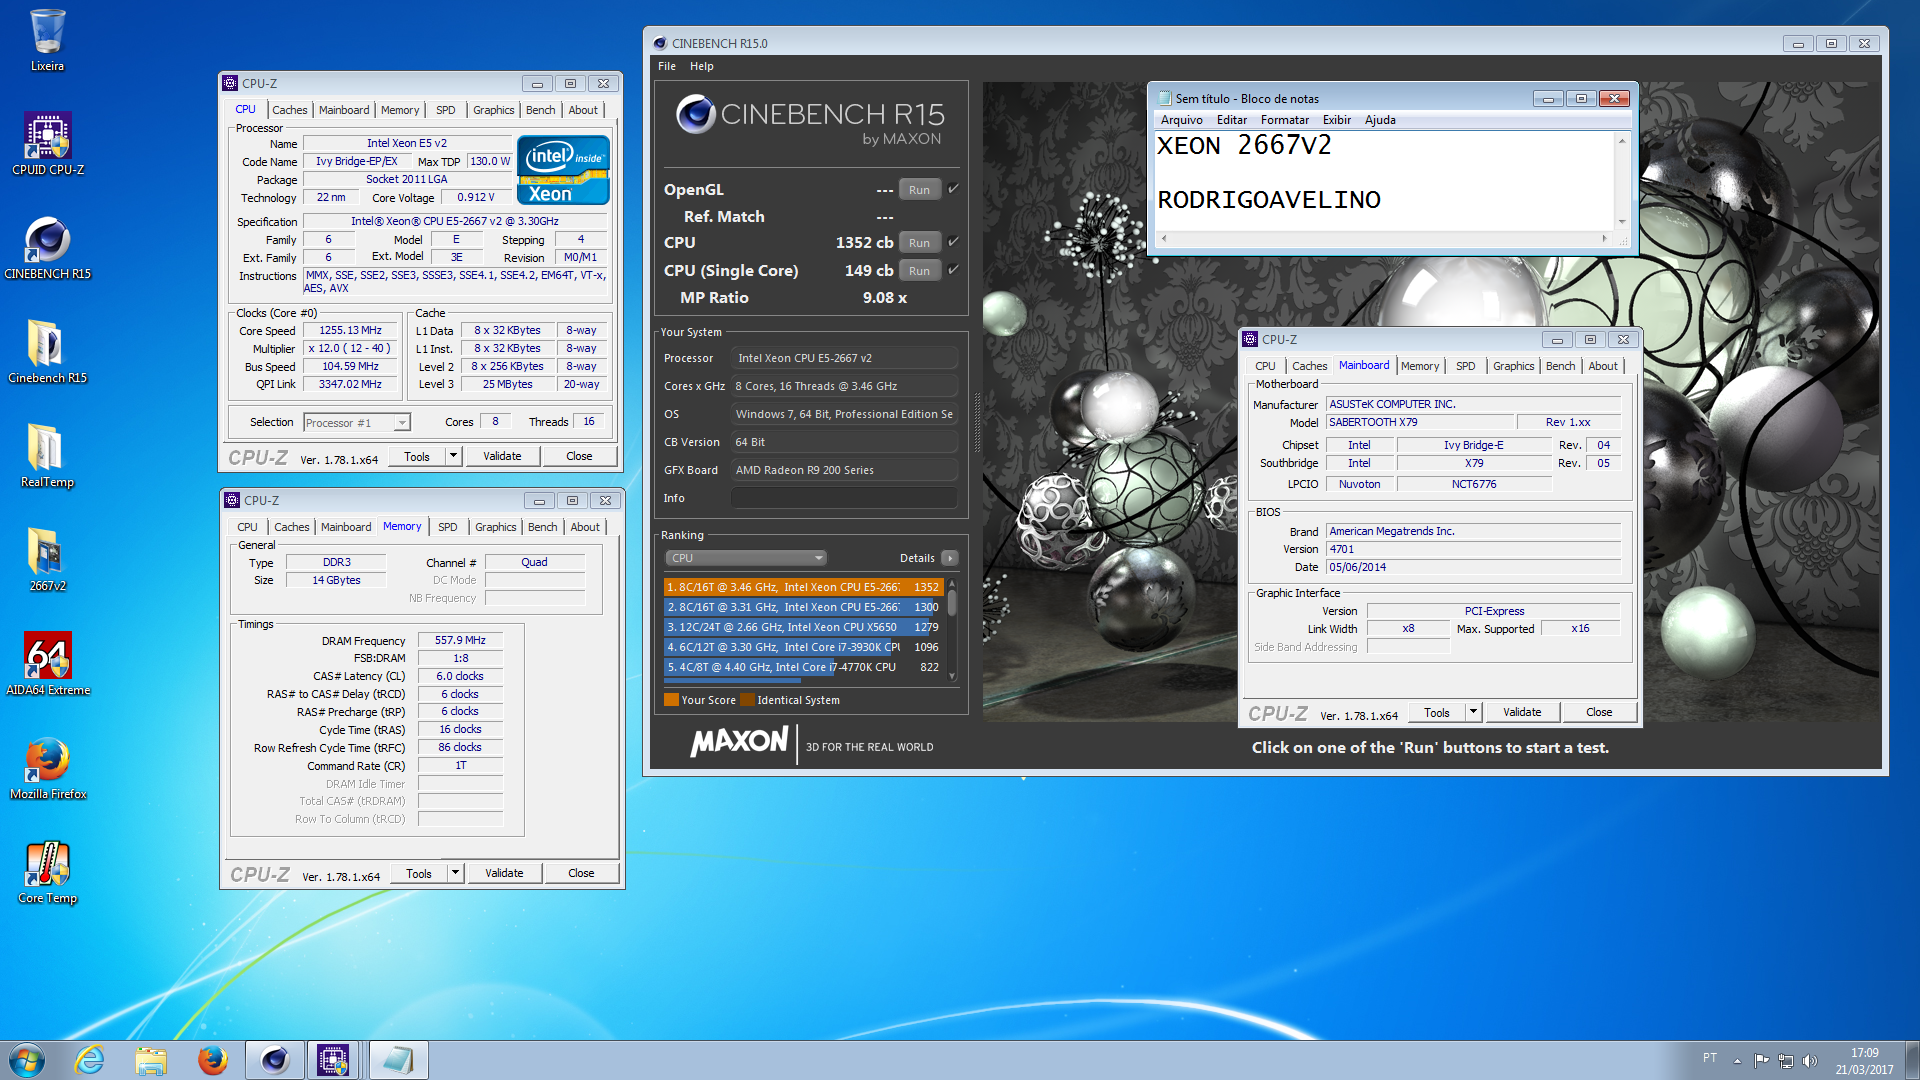Image resolution: width=1920 pixels, height=1080 pixels.
Task: Open Tools dropdown arrow in top CPU-Z
Action: tap(453, 456)
